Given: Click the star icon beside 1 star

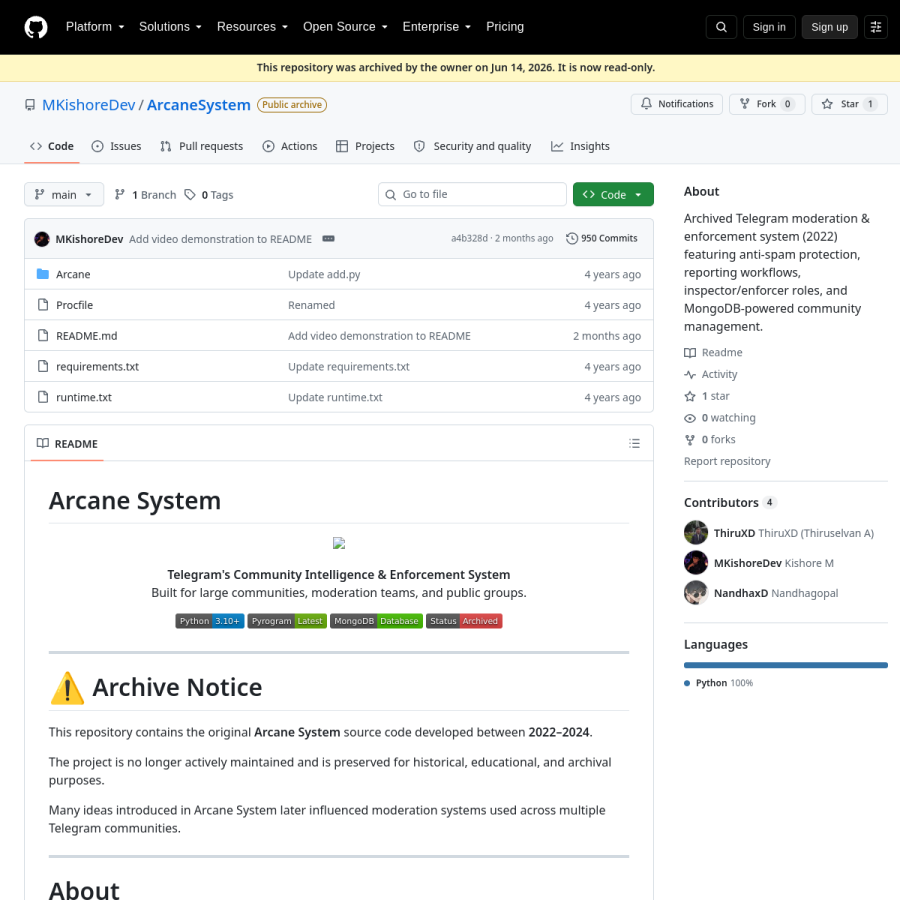Looking at the screenshot, I should 690,396.
